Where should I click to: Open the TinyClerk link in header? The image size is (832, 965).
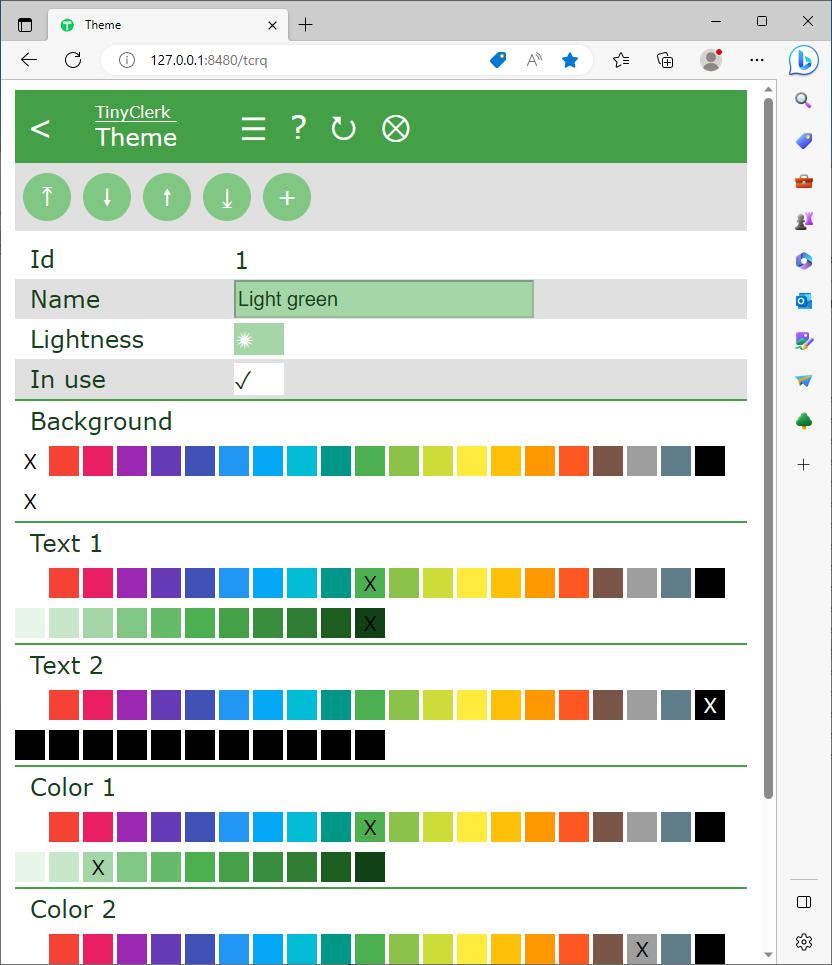click(133, 112)
